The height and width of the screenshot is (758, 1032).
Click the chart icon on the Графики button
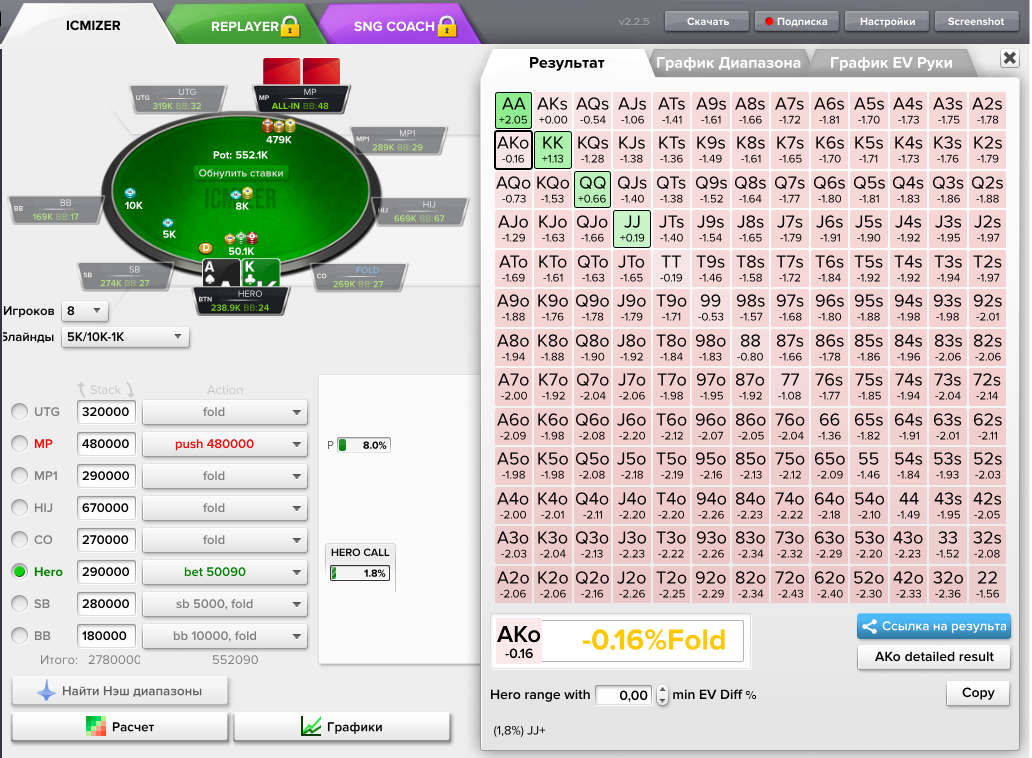coord(311,726)
